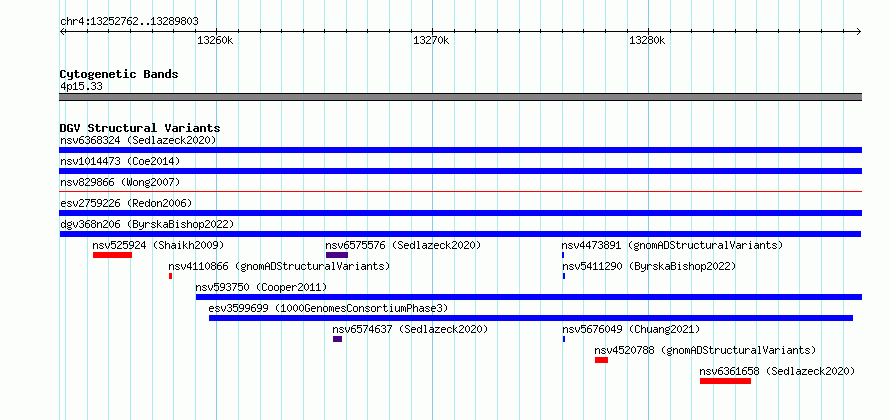Click the gray 4p15.33 cytogenetic band bar
The width and height of the screenshot is (890, 420).
[460, 97]
